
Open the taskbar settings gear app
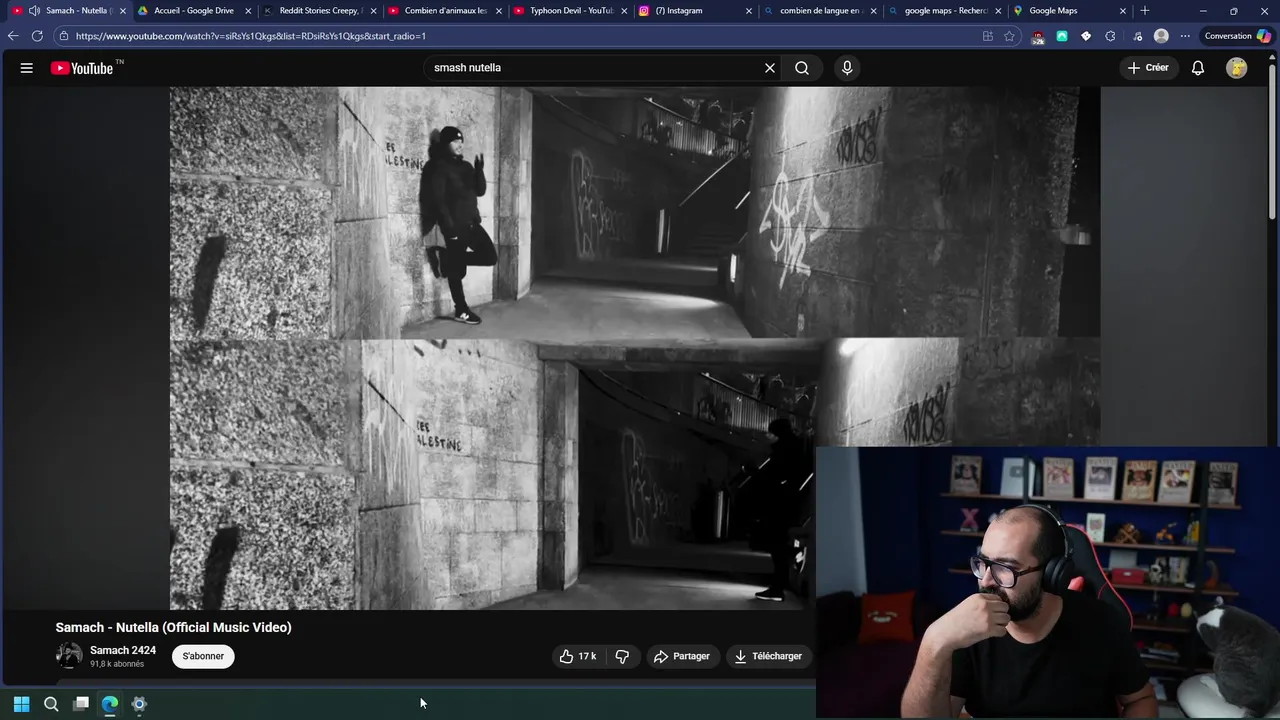pyautogui.click(x=139, y=704)
